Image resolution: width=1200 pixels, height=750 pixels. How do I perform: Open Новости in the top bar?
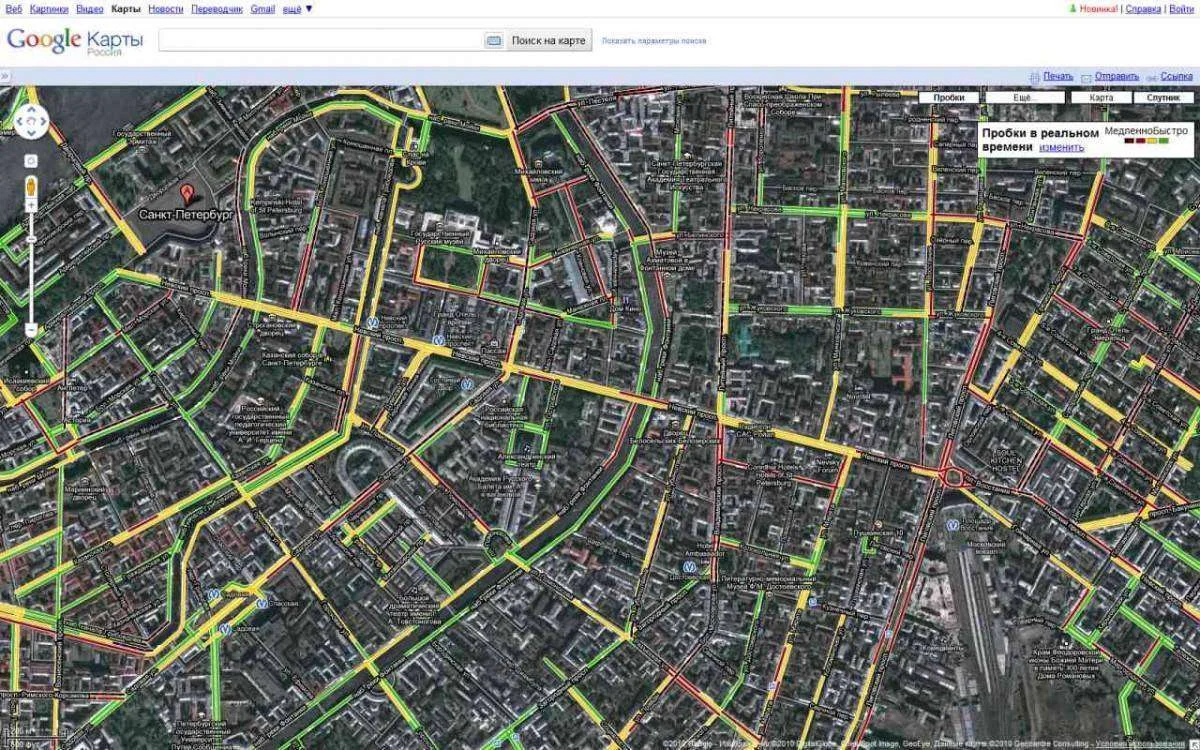click(x=165, y=8)
